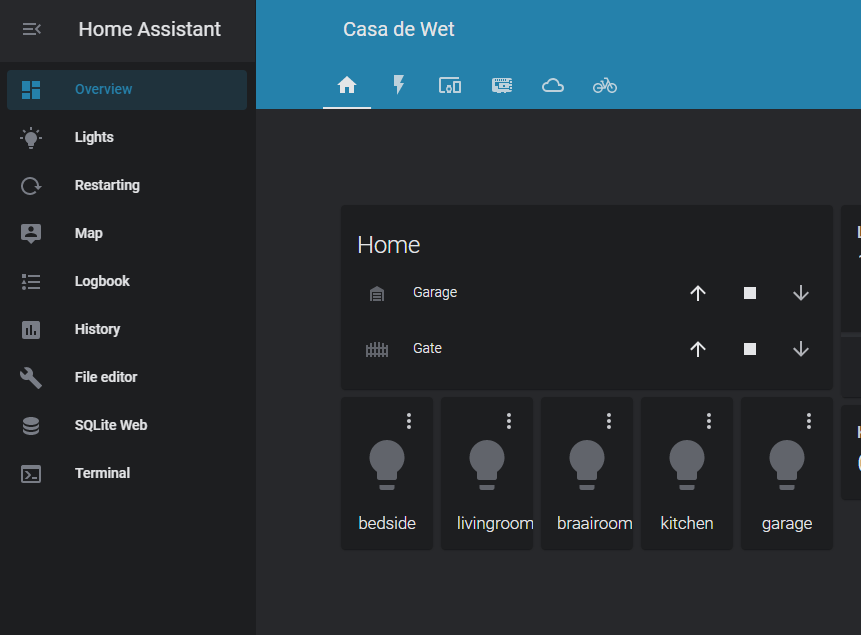Open the Overview dashboard in the sidebar

pos(127,90)
